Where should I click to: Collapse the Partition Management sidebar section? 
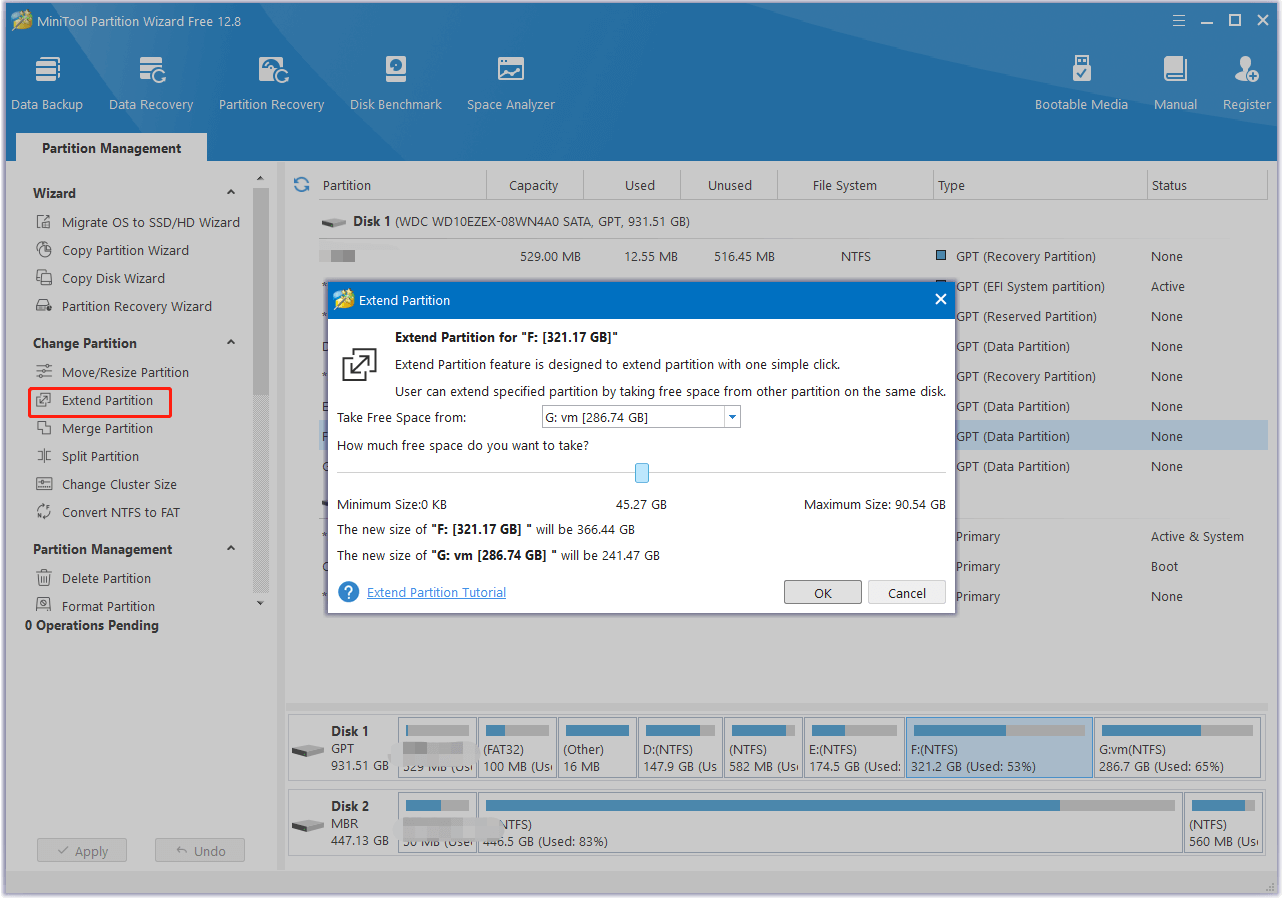[231, 549]
